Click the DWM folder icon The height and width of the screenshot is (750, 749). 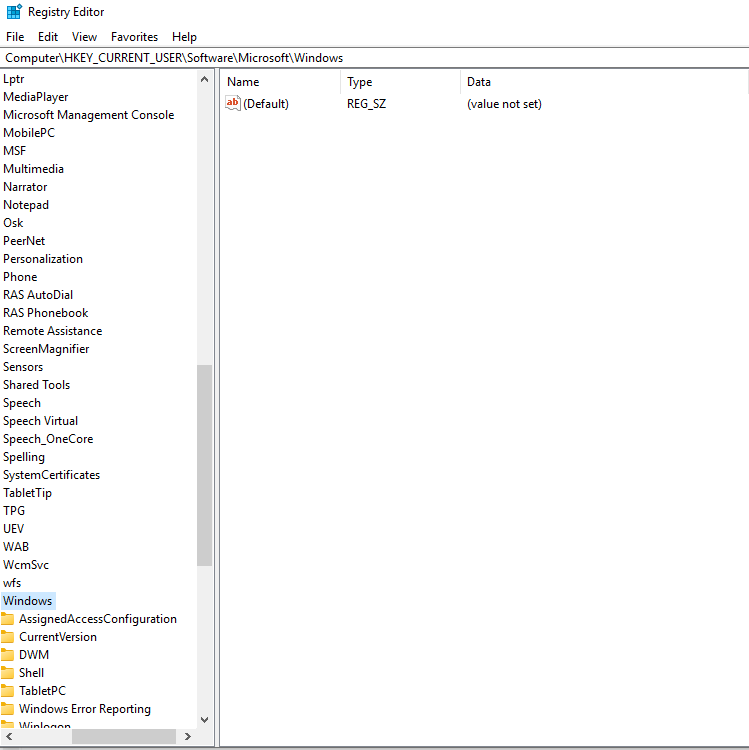point(7,655)
